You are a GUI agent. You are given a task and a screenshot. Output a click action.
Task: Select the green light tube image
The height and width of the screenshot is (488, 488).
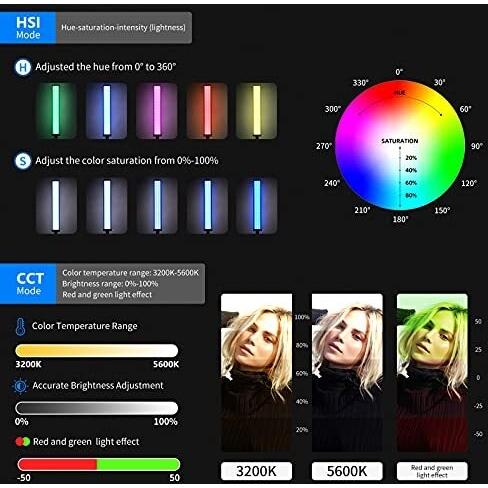56,111
